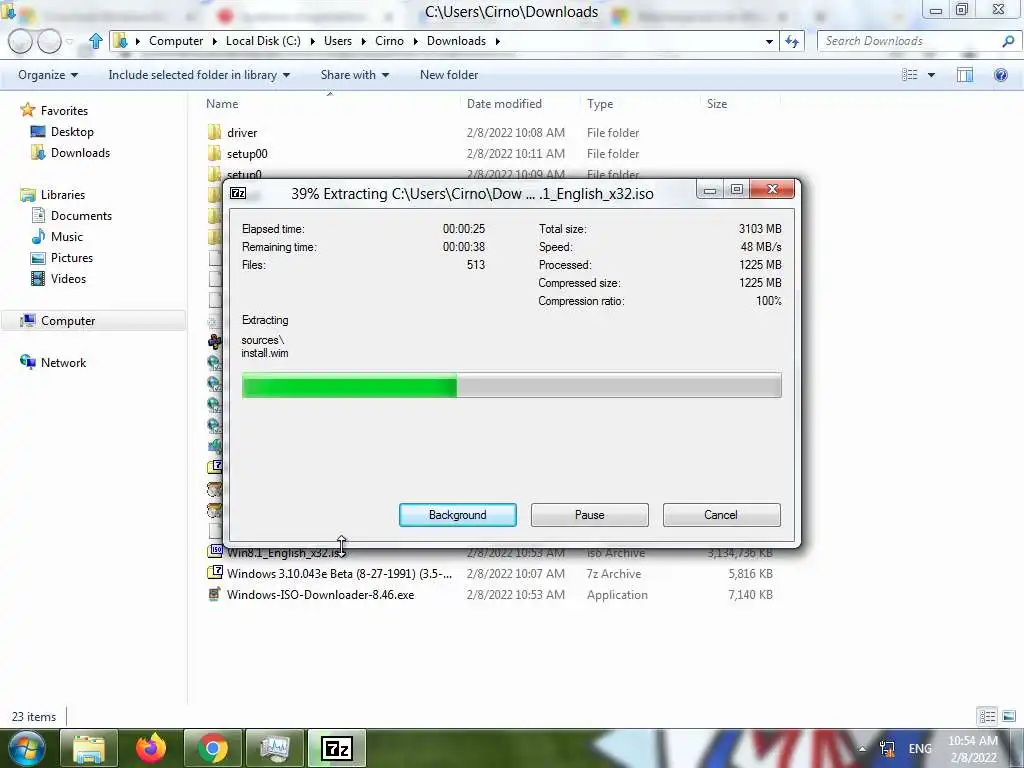Image resolution: width=1024 pixels, height=768 pixels.
Task: Open the performance monitor taskbar app
Action: [x=275, y=748]
